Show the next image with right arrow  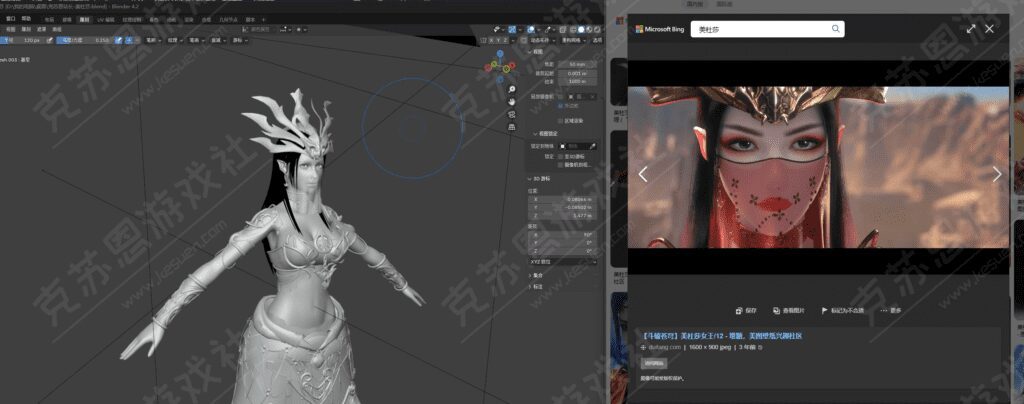(996, 174)
